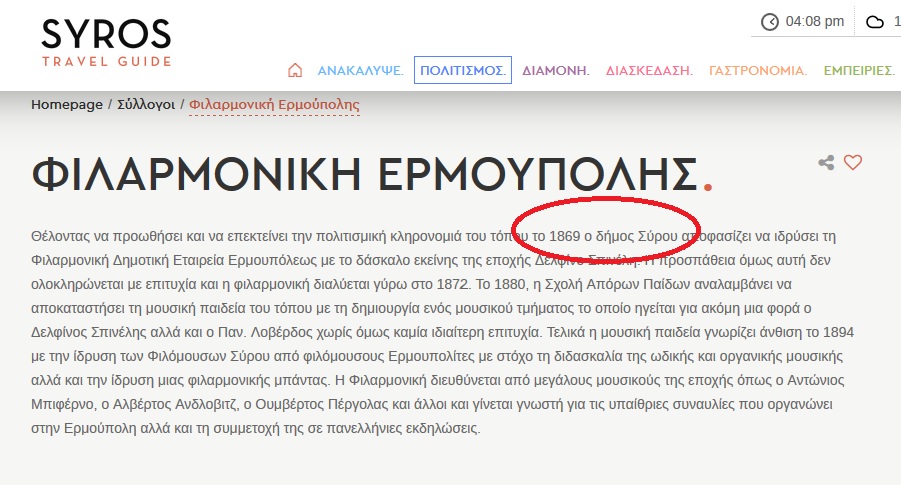Select the ΠΟΛΙΤΙΣΜΟΣ menu item
Image resolution: width=901 pixels, height=485 pixels.
click(x=463, y=71)
